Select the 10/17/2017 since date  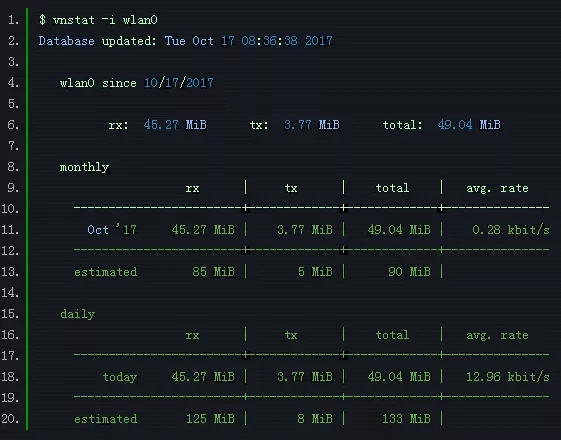[179, 83]
